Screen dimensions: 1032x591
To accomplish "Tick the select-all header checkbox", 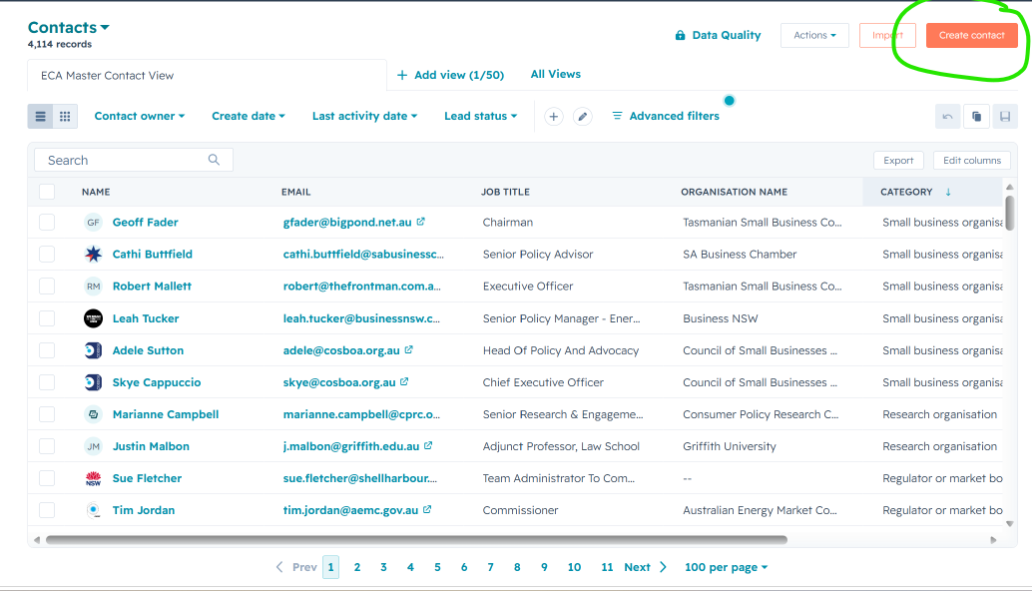I will coord(47,192).
